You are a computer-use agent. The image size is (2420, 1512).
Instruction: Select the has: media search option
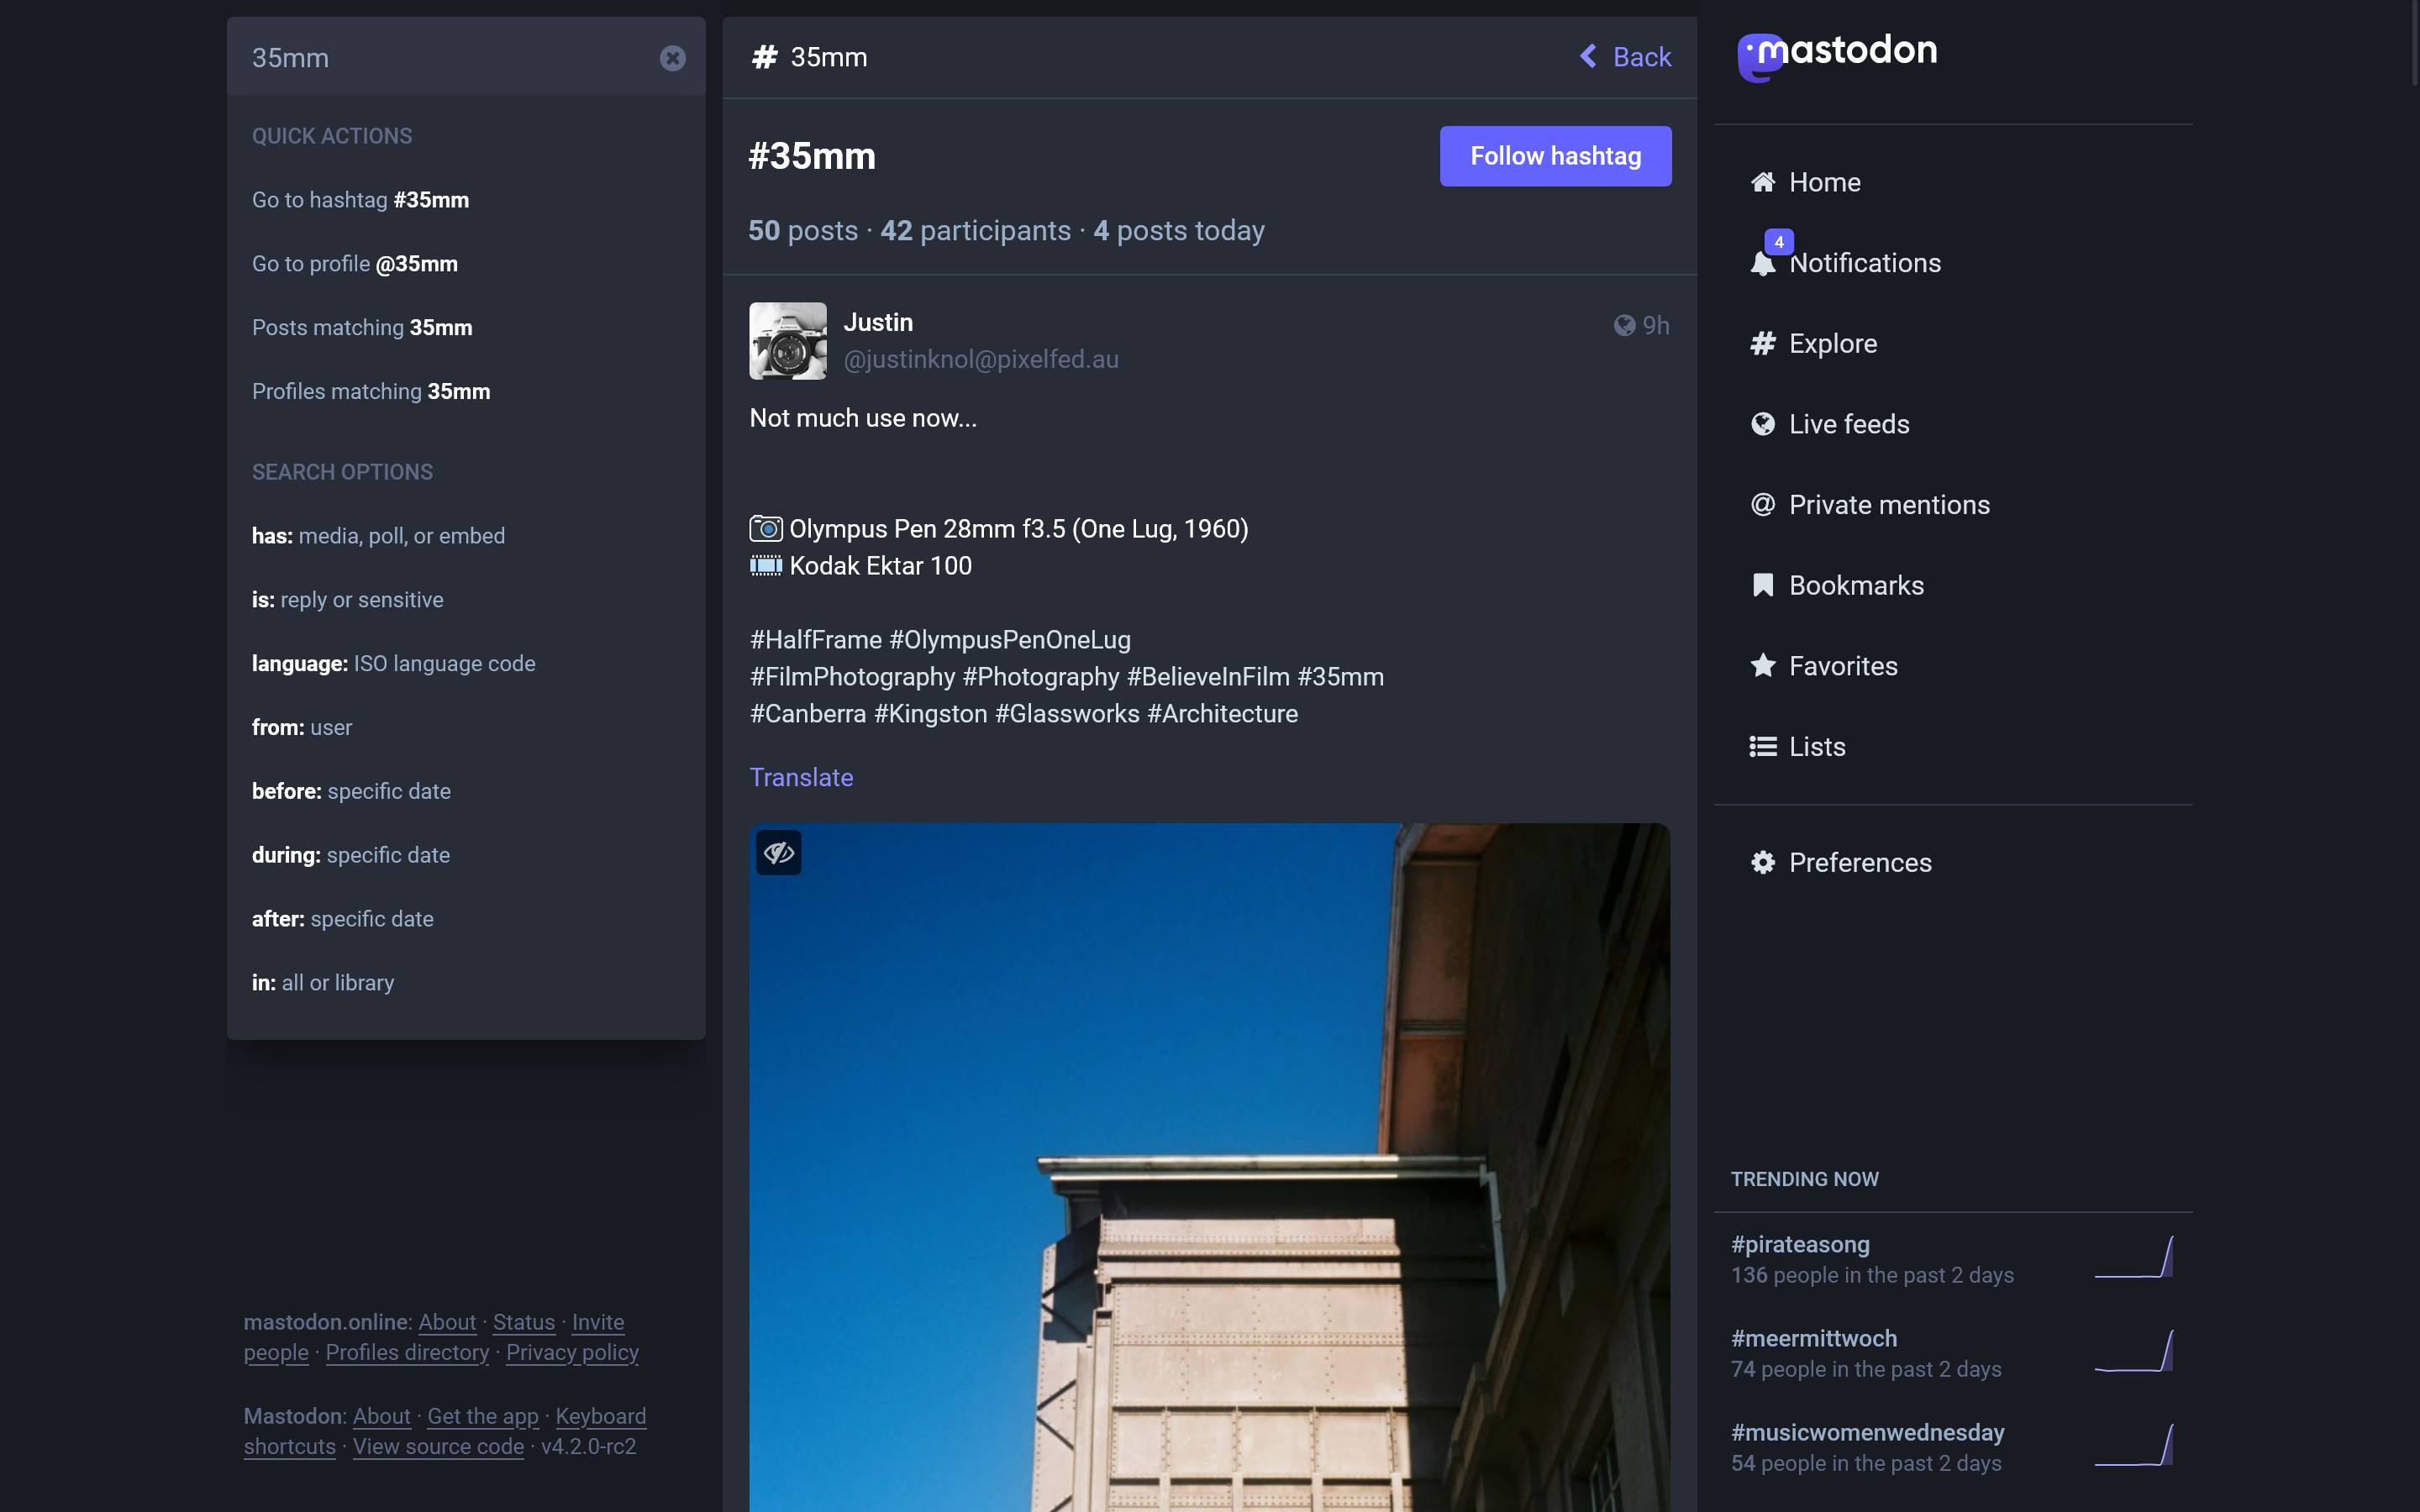(x=378, y=536)
